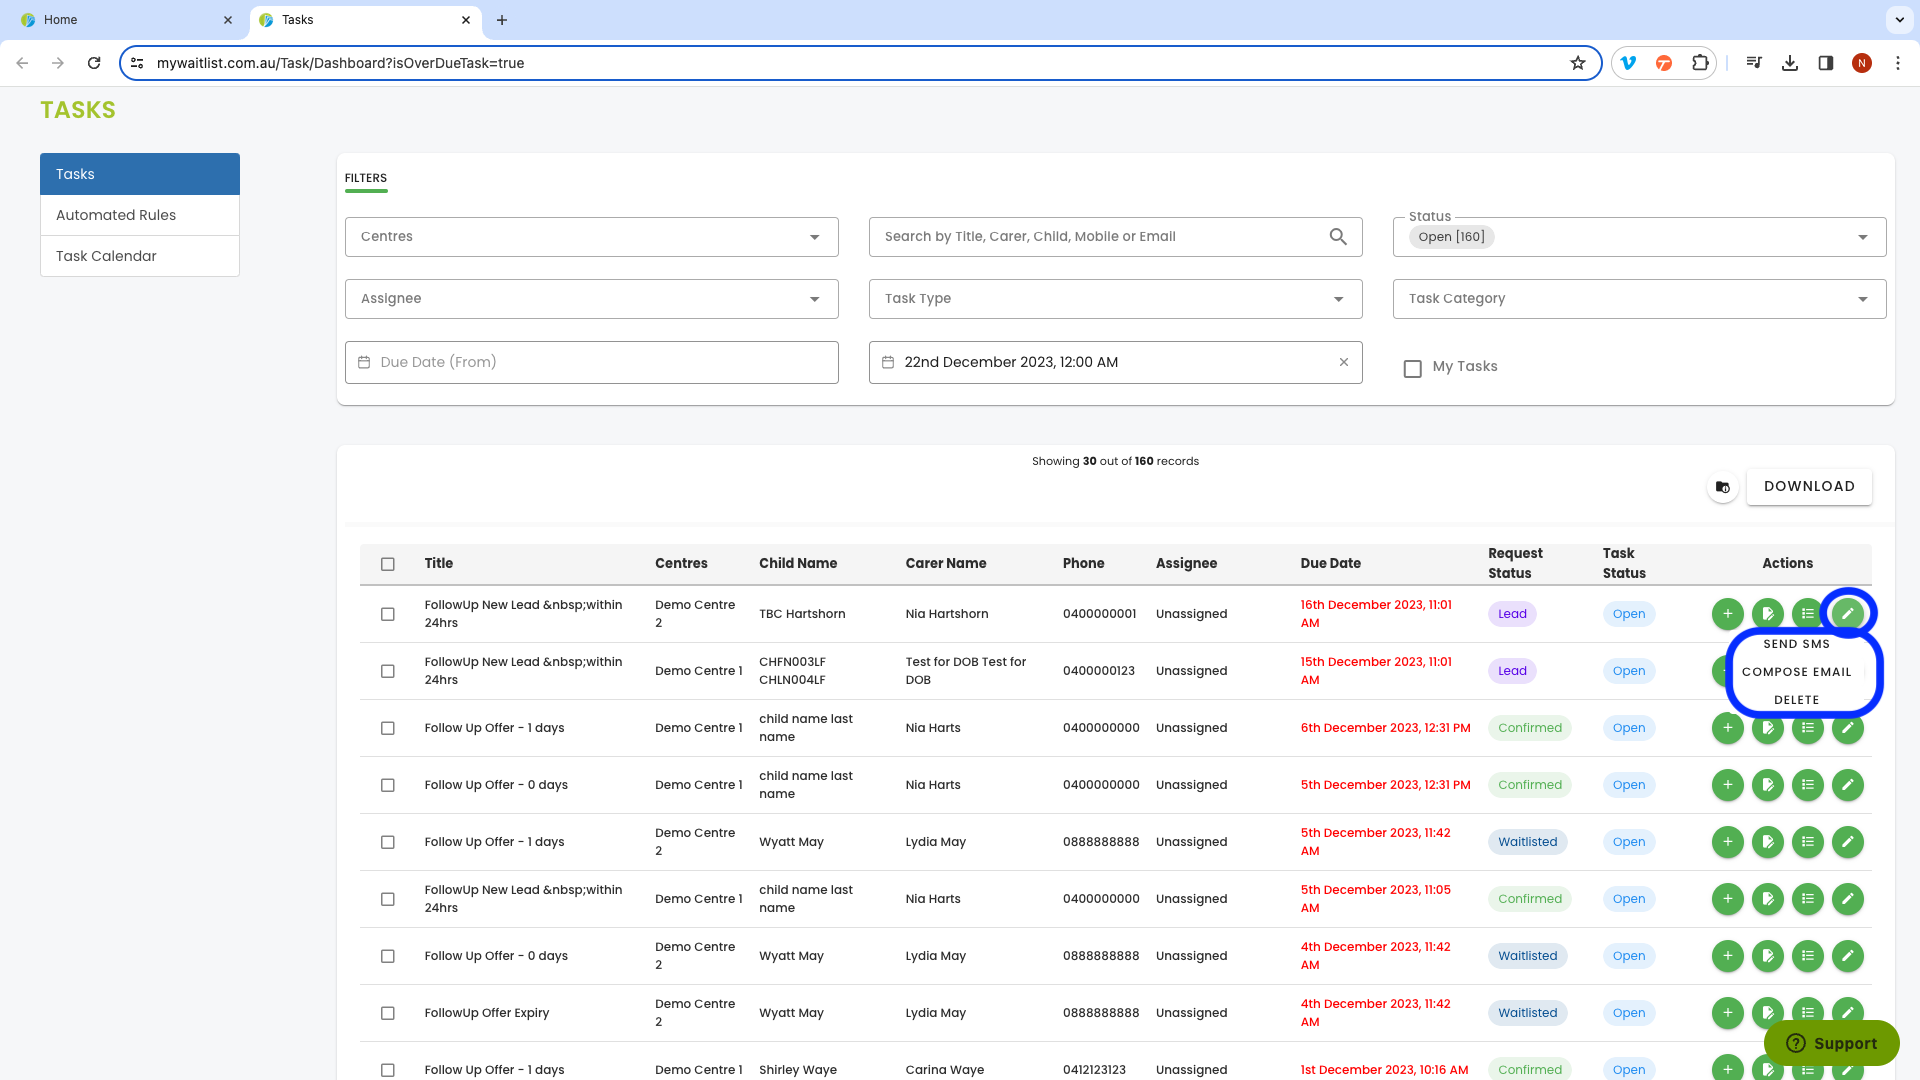Click notes icon for 5th December 11:42 AM task

pyautogui.click(x=1767, y=842)
